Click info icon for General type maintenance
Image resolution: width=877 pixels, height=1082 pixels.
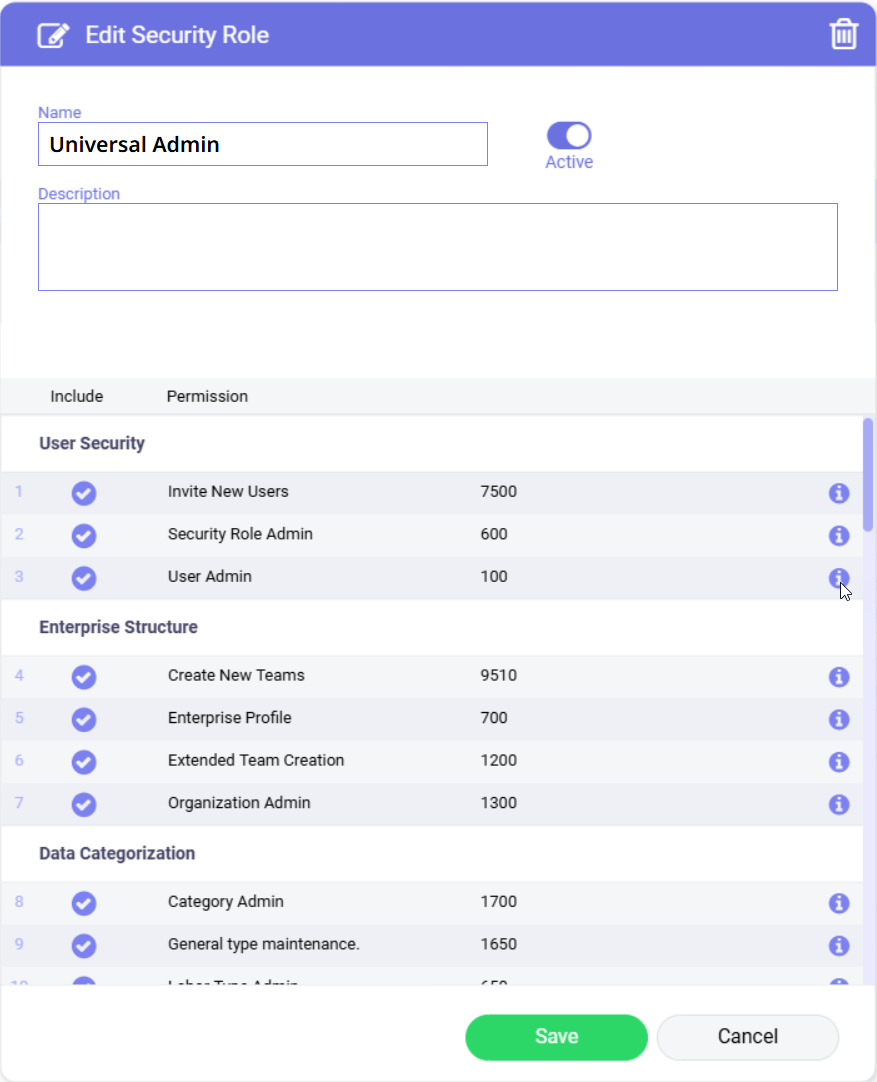click(x=839, y=945)
